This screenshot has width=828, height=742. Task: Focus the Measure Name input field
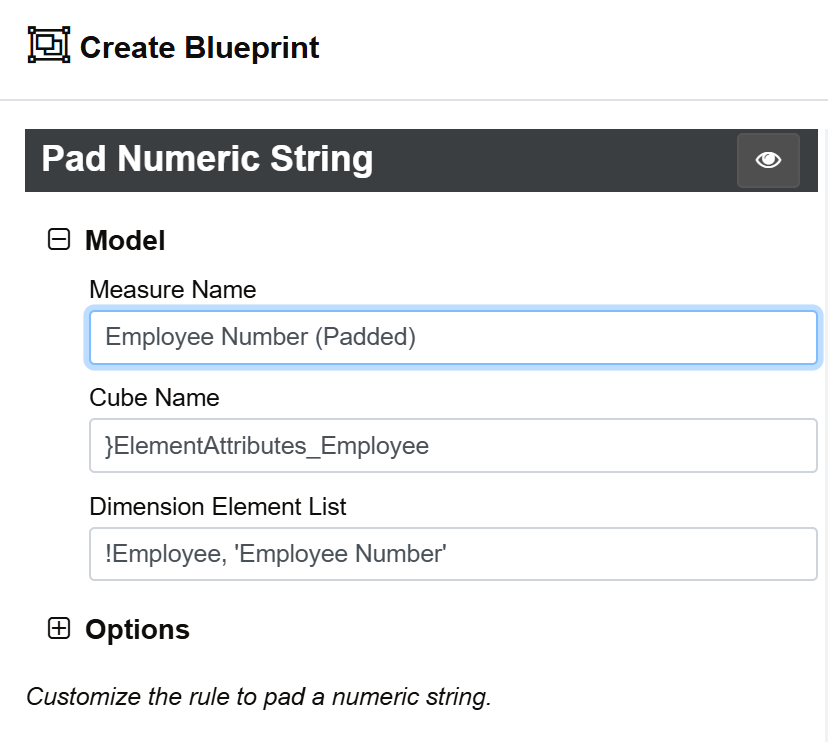pos(453,337)
